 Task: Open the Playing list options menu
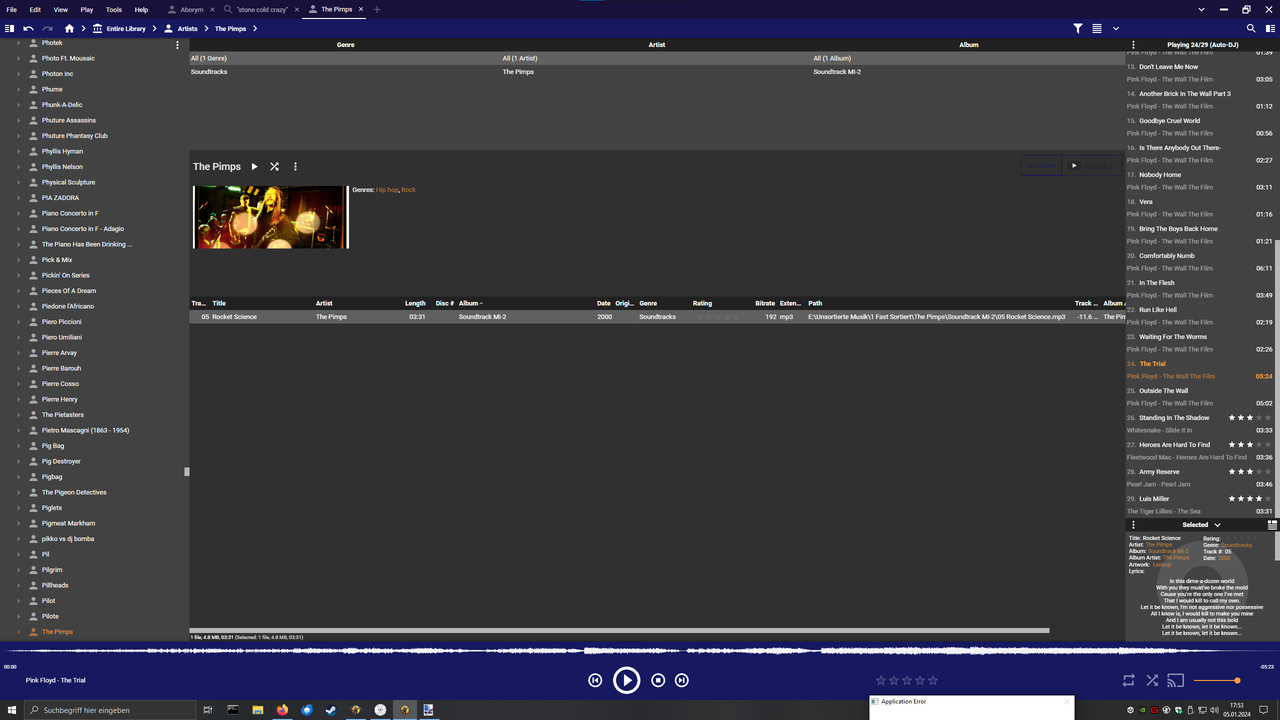click(1133, 45)
